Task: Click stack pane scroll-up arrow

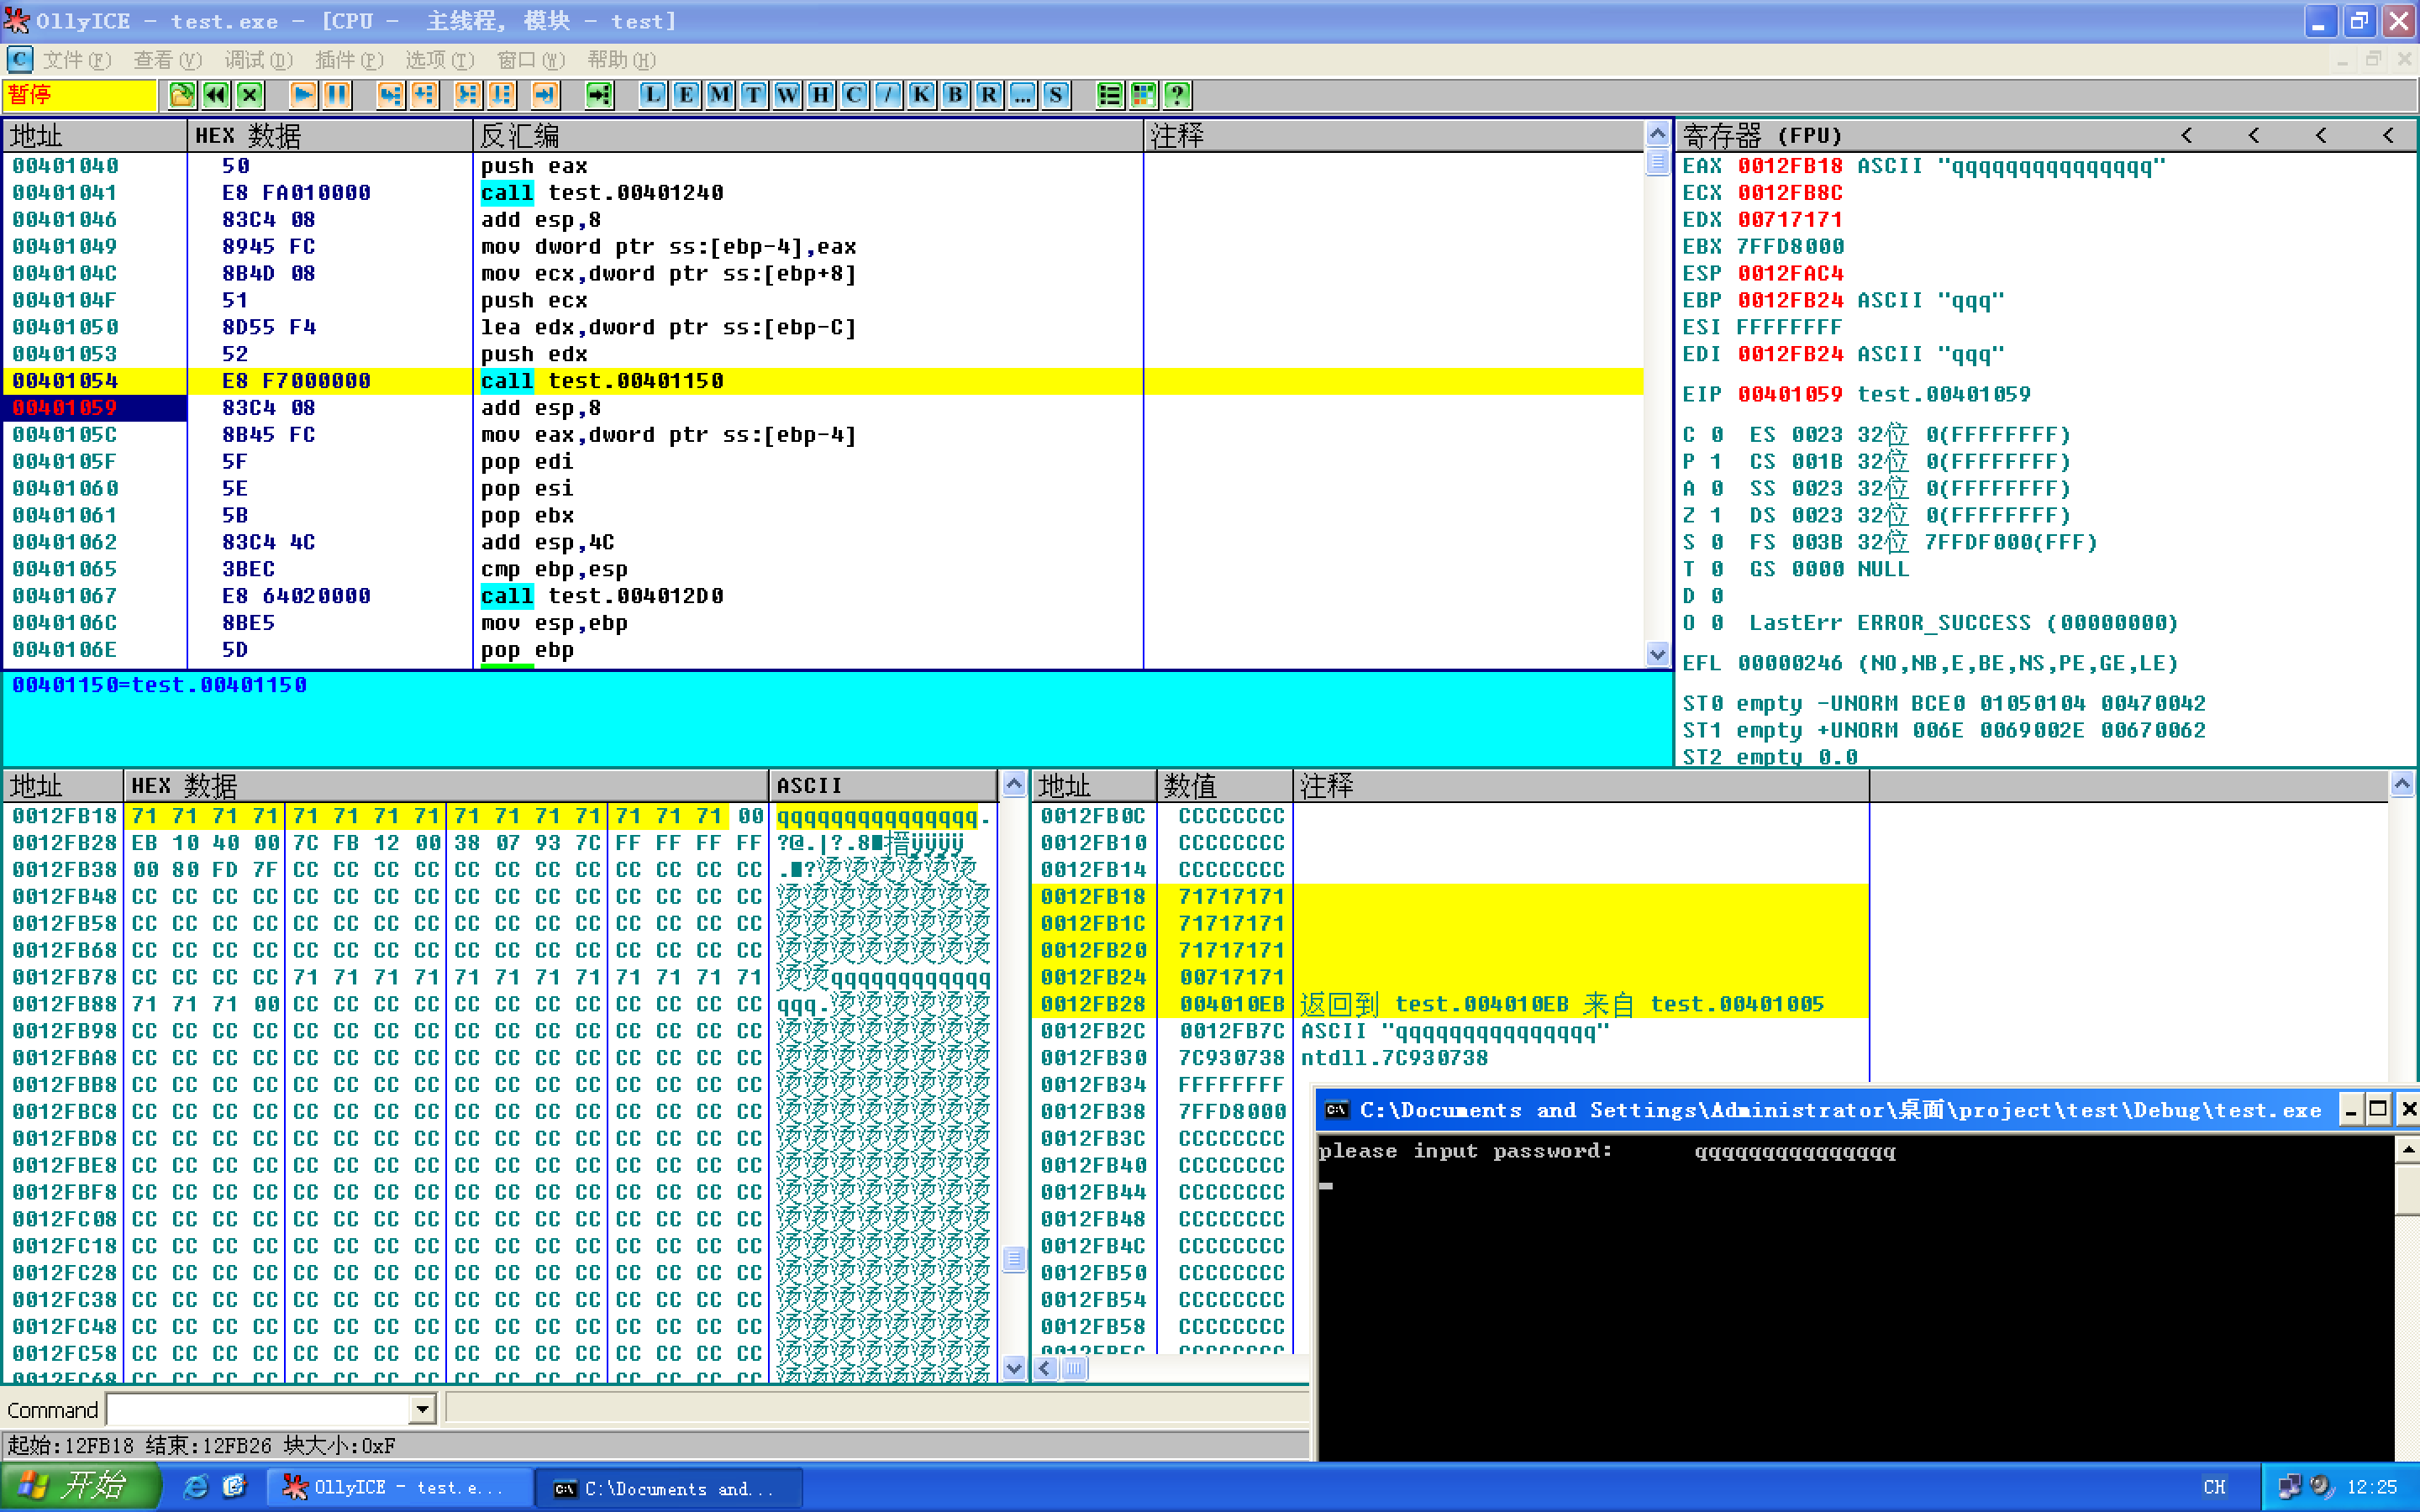Action: pos(2402,785)
